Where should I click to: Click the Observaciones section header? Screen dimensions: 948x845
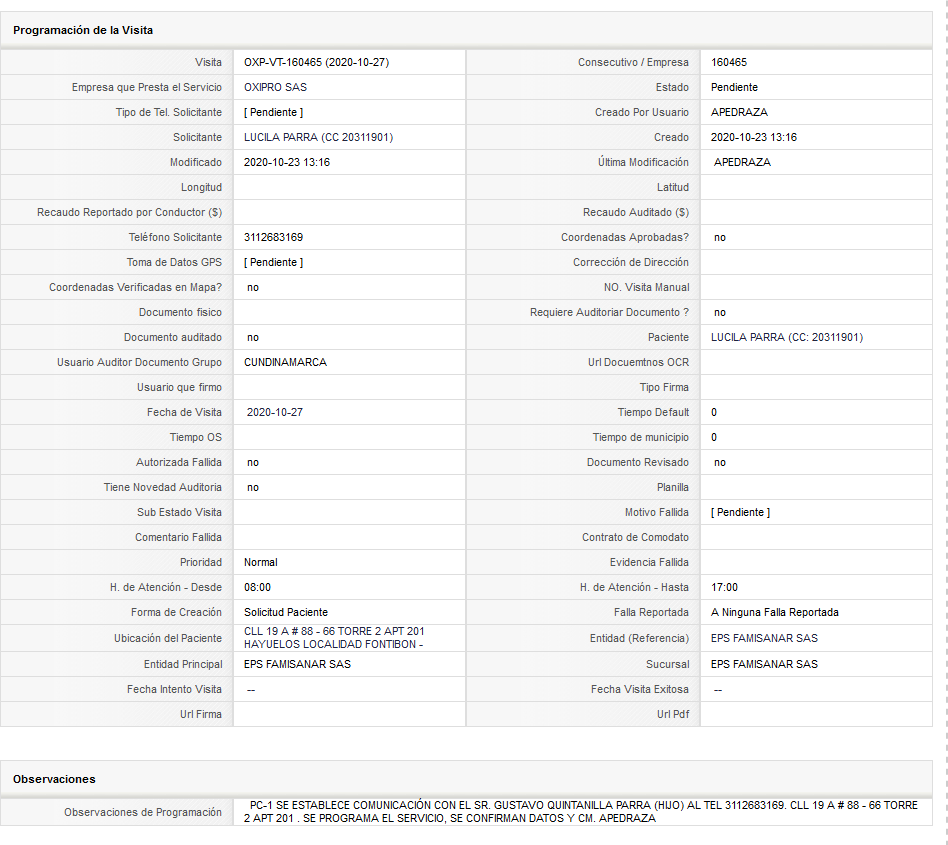pos(54,779)
